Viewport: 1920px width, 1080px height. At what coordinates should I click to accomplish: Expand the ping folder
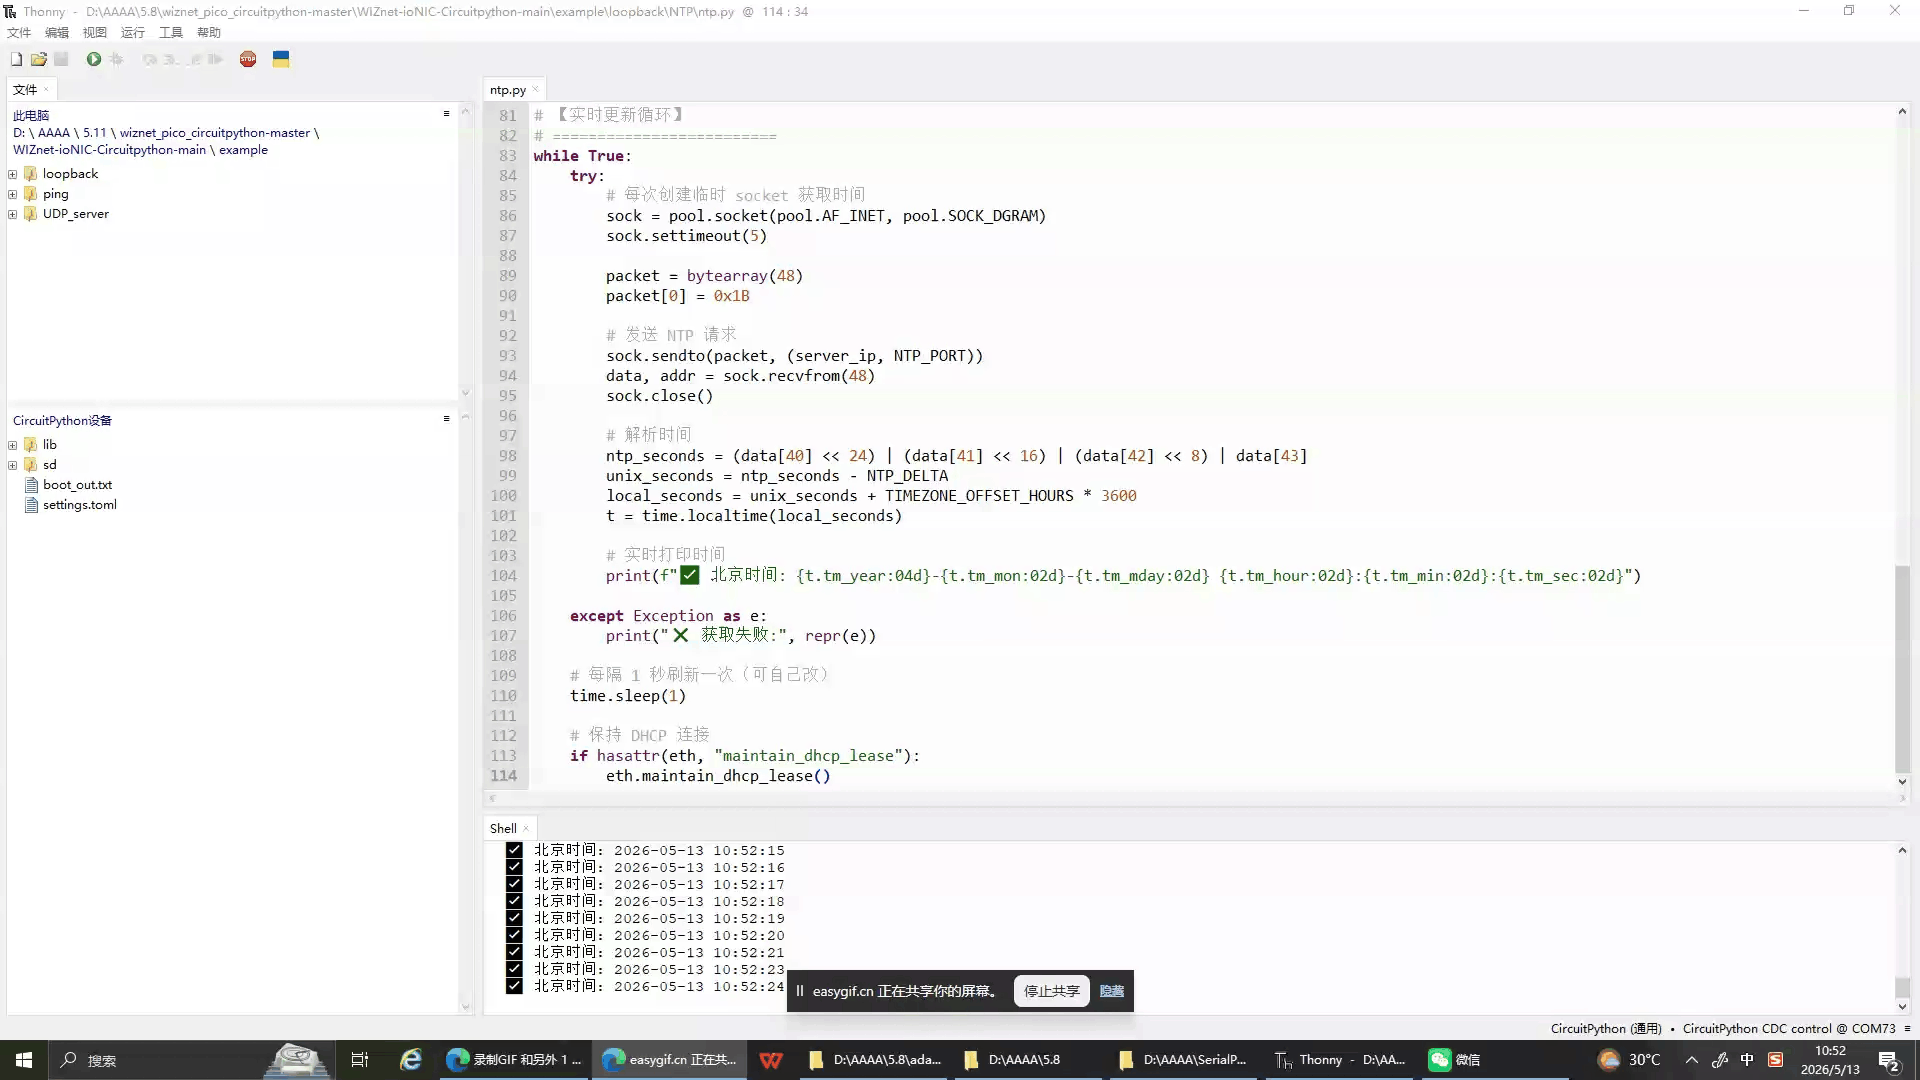(x=12, y=194)
